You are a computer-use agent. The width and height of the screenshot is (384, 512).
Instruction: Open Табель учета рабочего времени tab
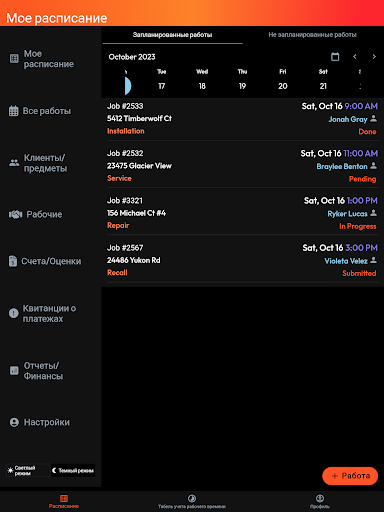[192, 502]
